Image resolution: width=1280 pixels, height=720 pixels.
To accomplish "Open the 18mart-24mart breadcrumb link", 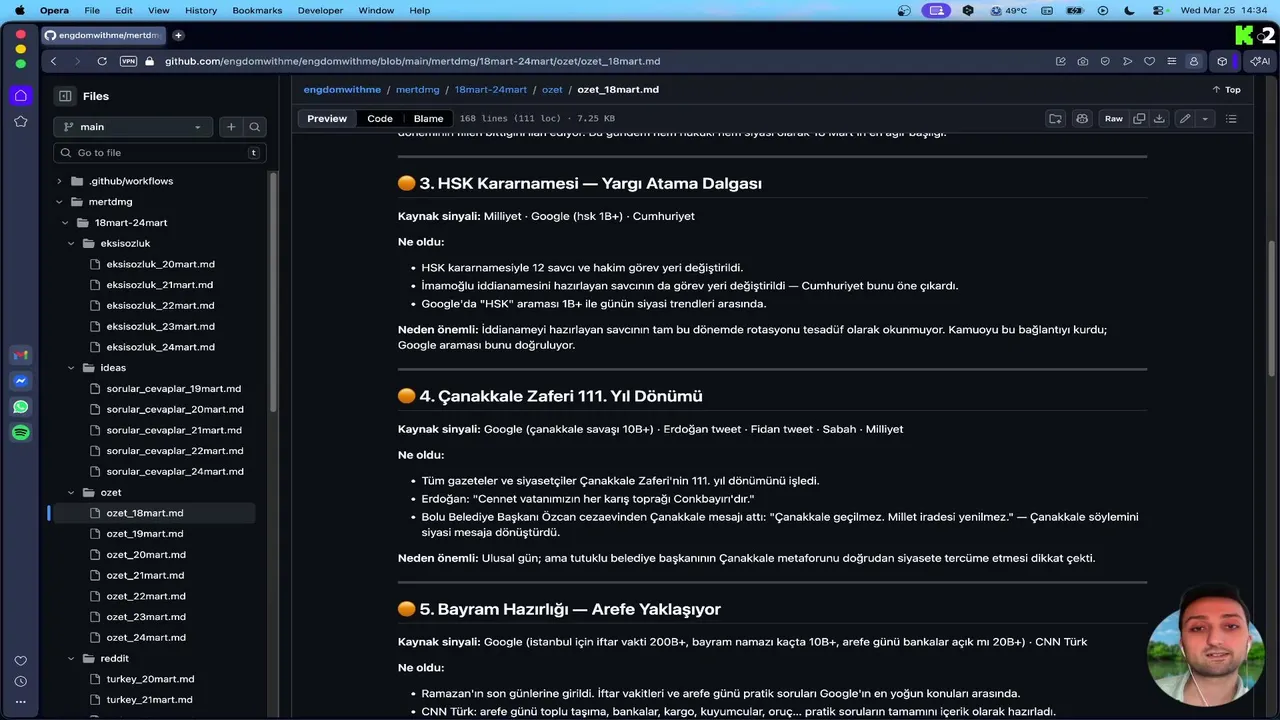I will [490, 89].
